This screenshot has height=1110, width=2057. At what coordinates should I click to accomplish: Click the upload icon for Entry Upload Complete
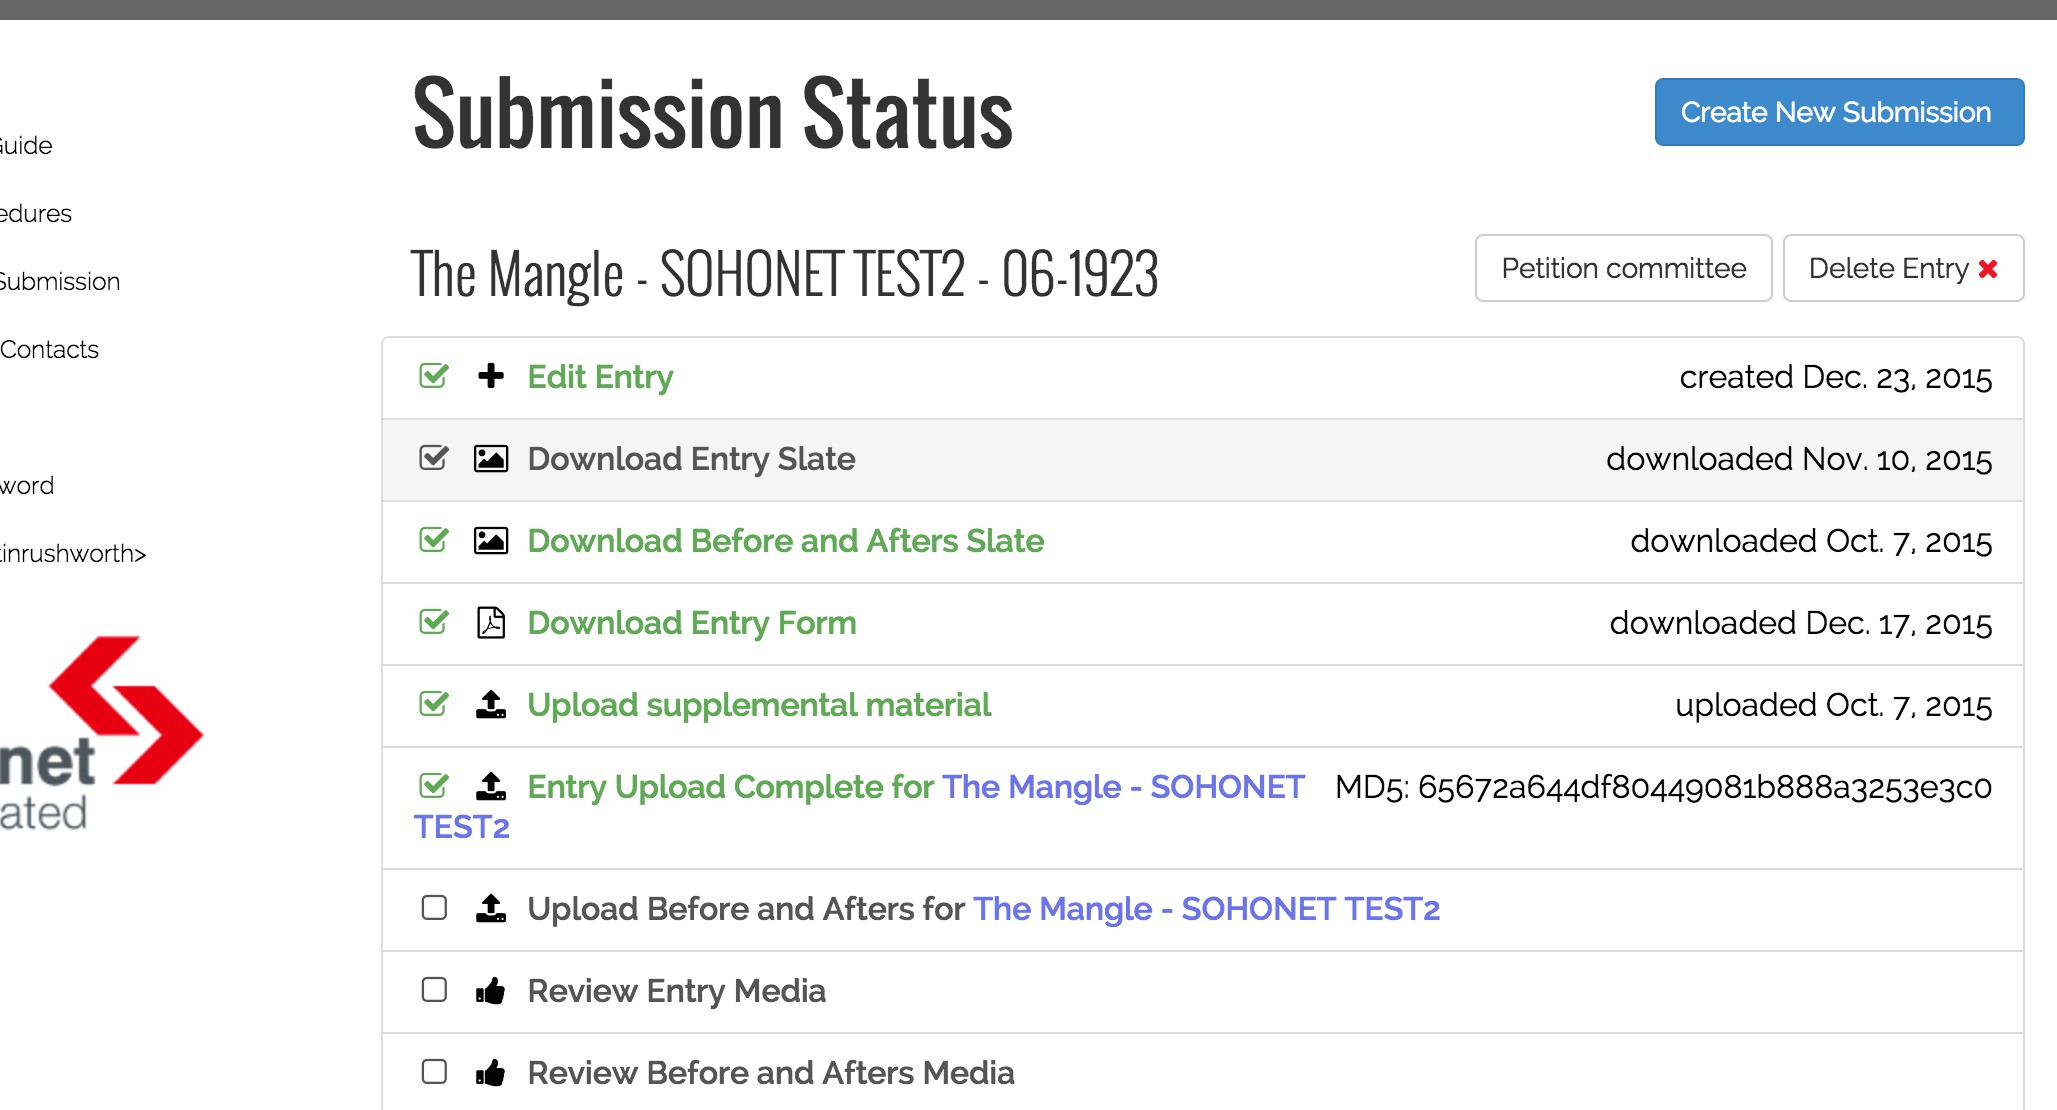(491, 786)
